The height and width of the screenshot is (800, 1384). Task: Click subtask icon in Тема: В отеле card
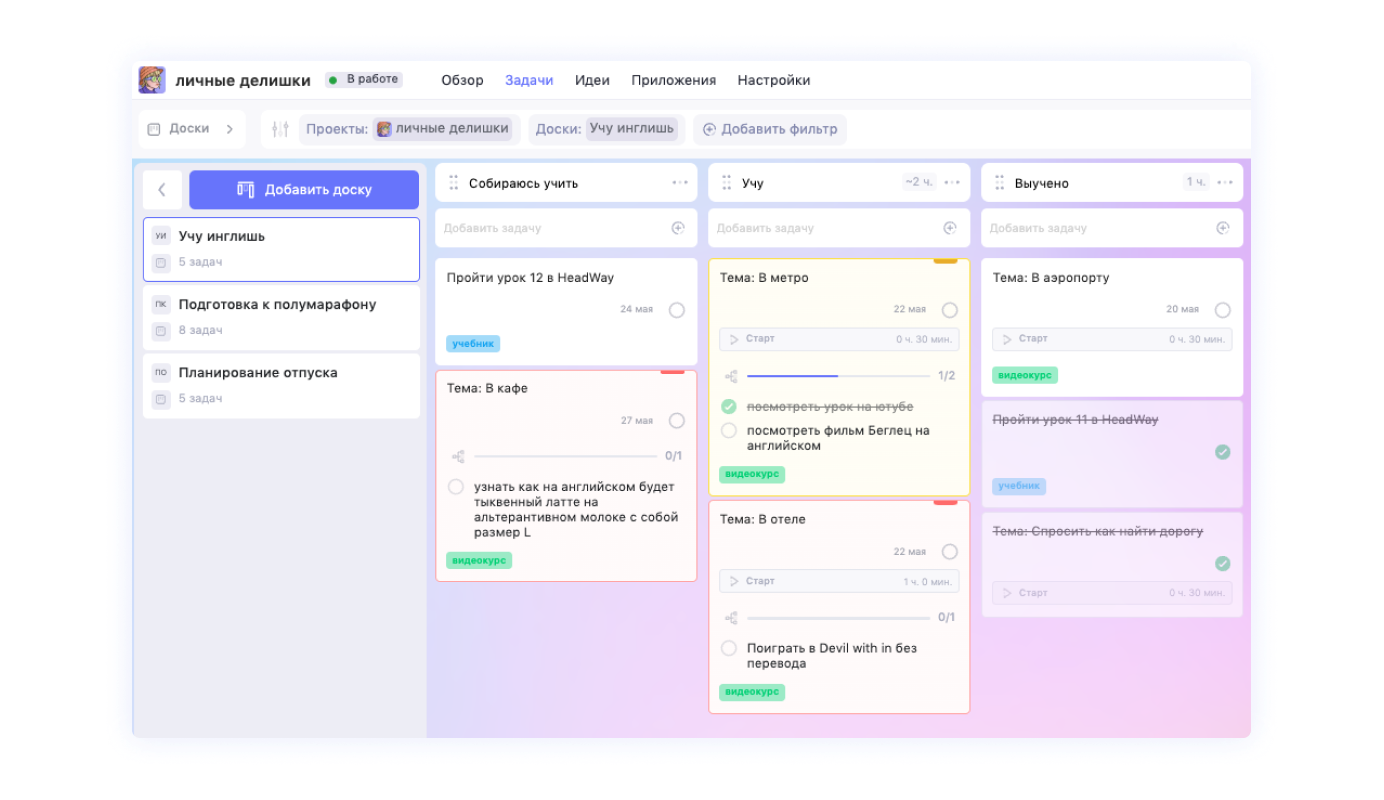click(x=731, y=618)
